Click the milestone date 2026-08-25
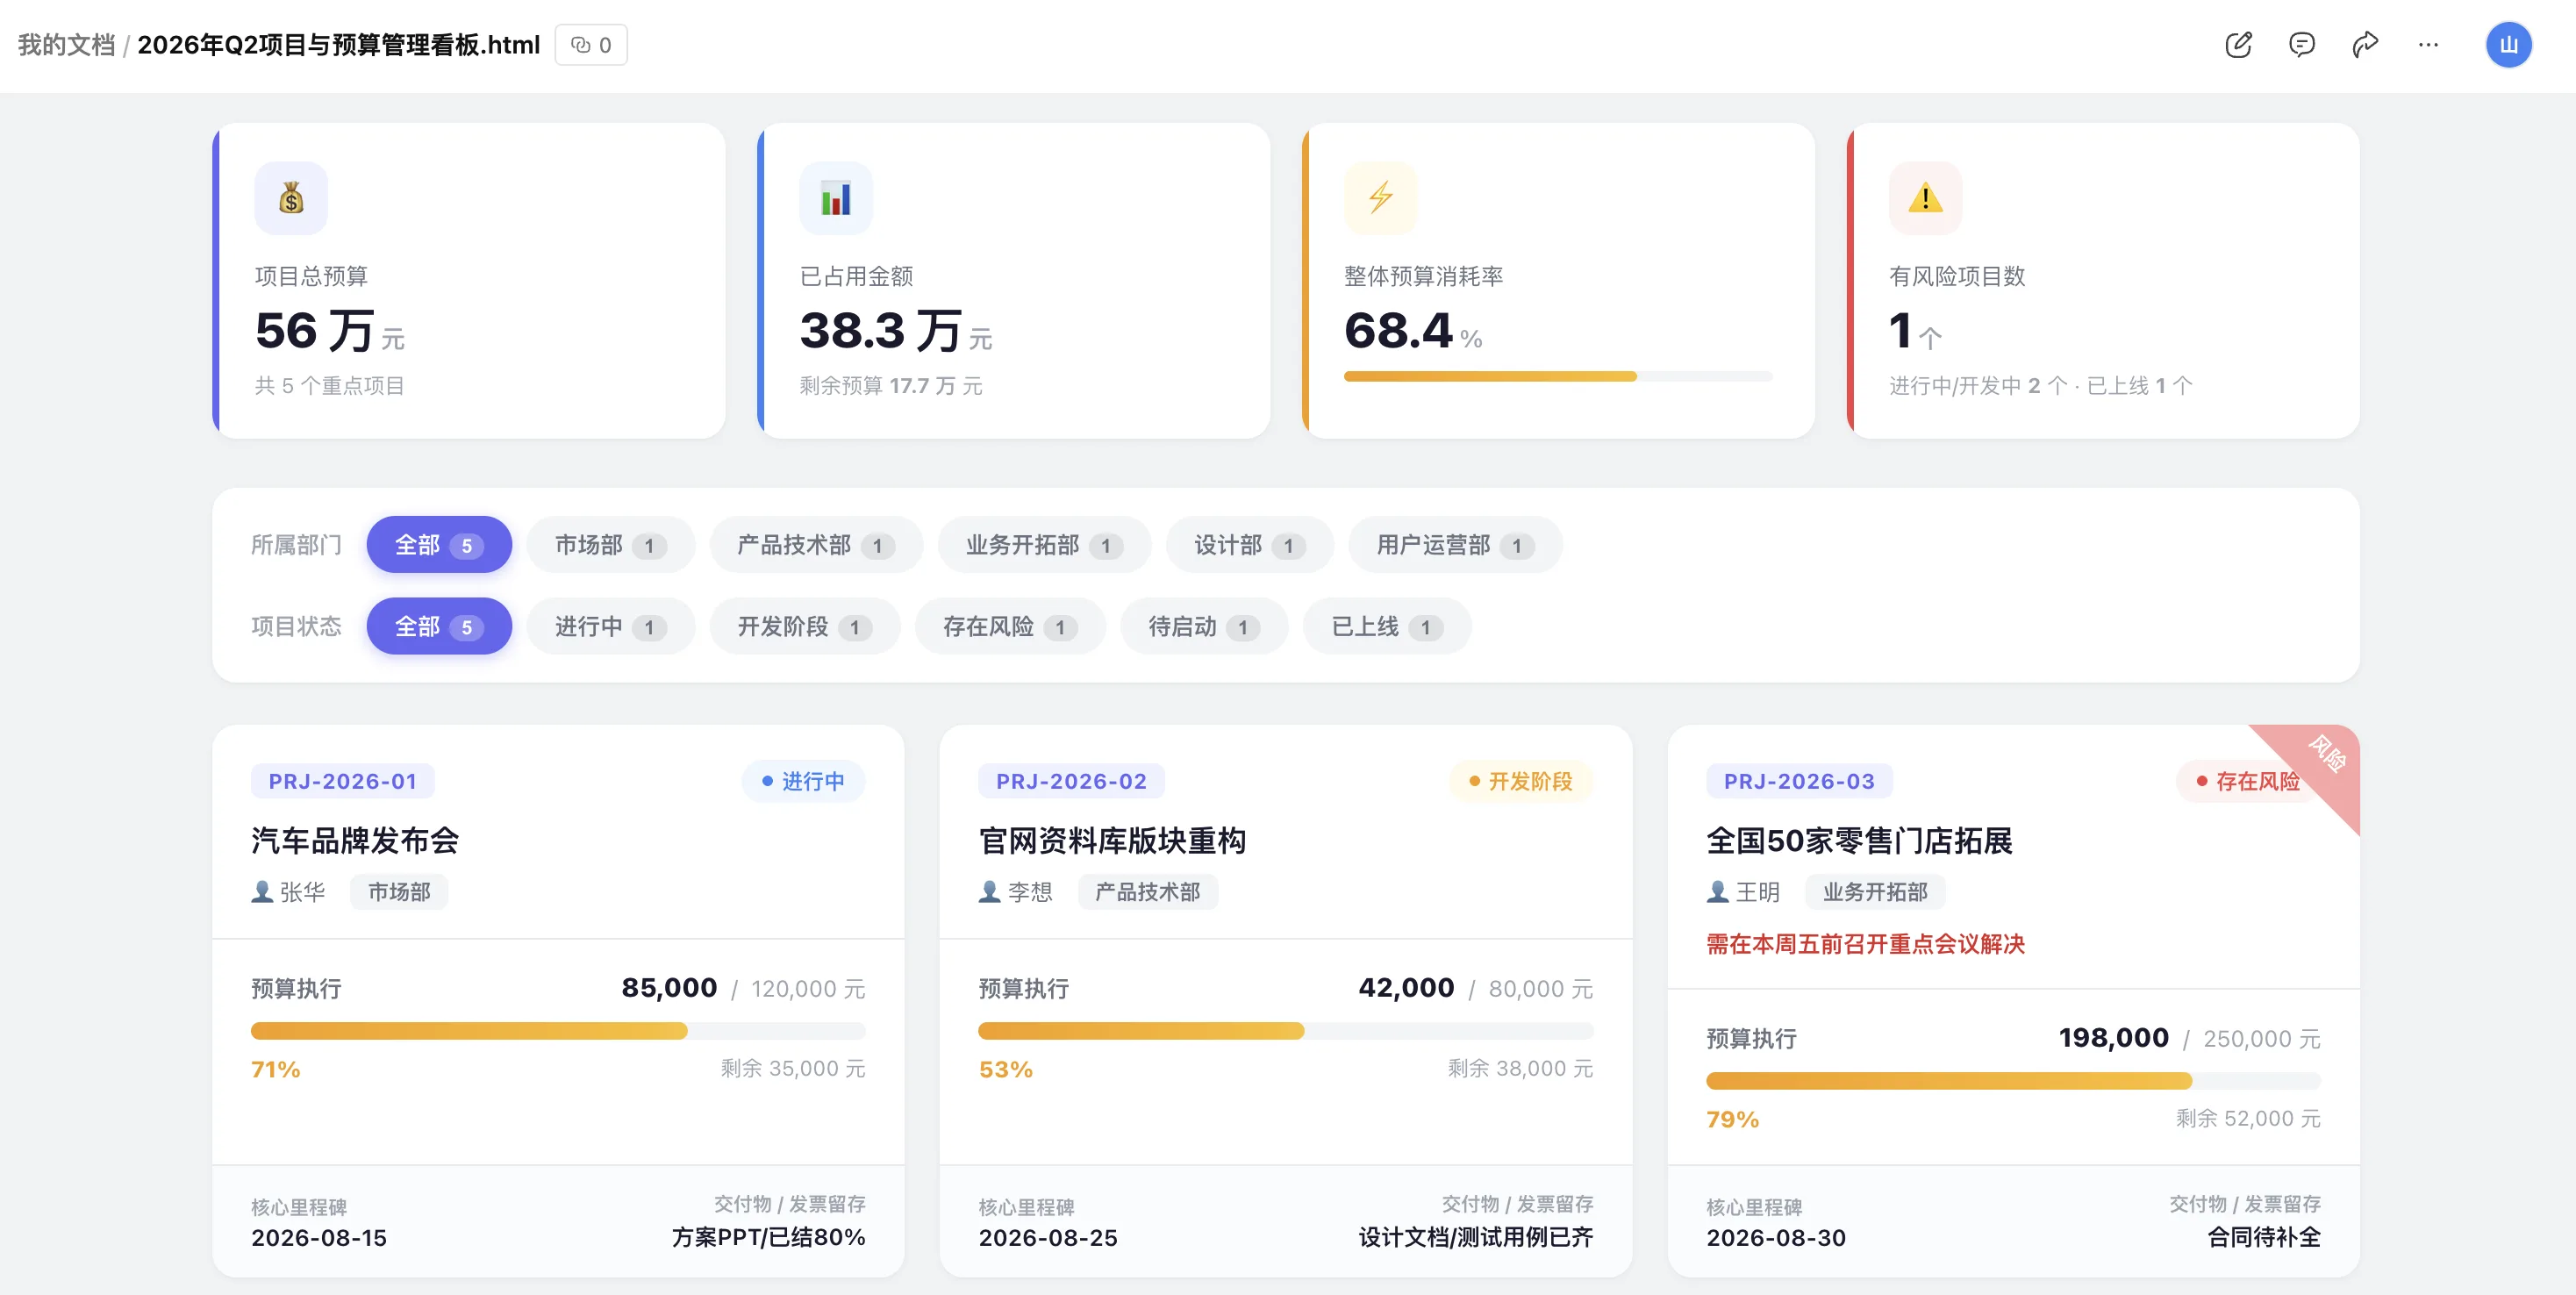Screen dimensions: 2576x1295 coord(1048,1238)
